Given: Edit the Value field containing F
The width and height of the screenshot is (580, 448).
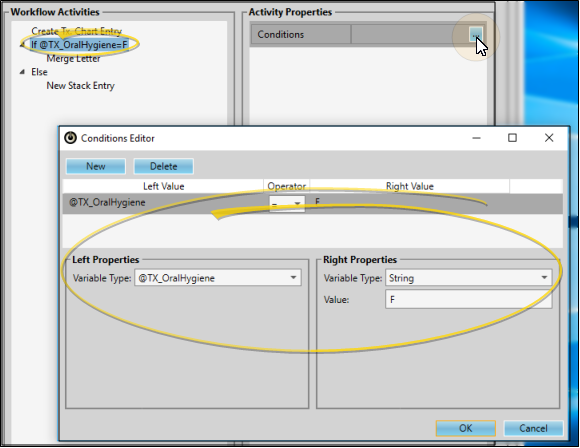Looking at the screenshot, I should (469, 299).
